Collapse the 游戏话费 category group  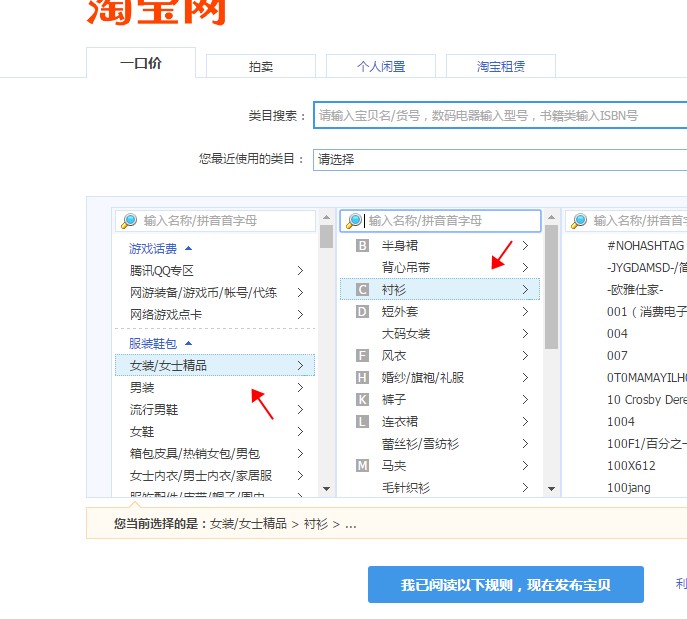(160, 249)
